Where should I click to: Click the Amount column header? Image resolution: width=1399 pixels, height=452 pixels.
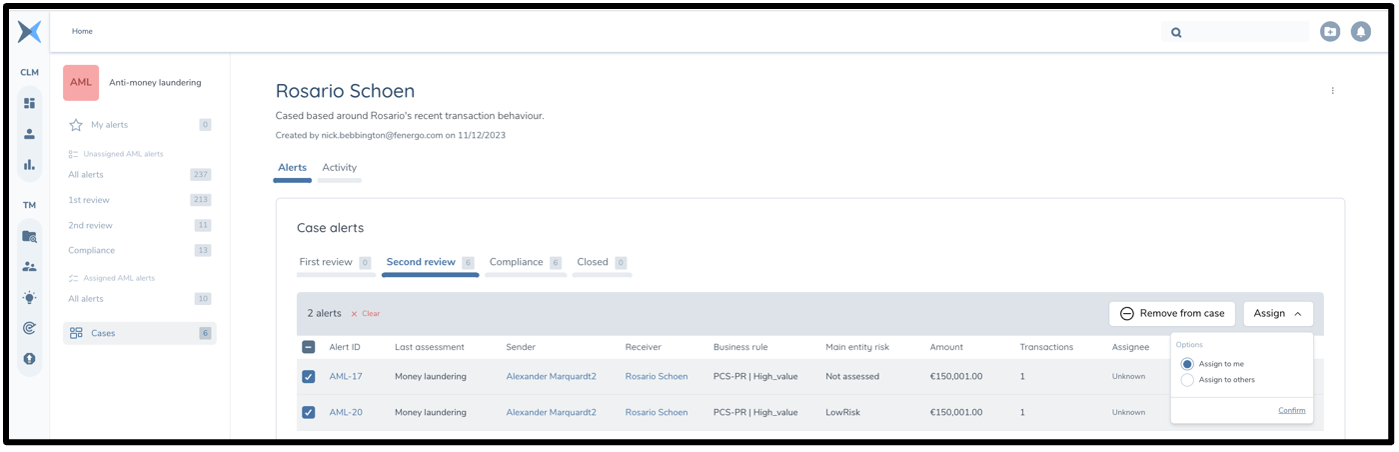pyautogui.click(x=946, y=347)
